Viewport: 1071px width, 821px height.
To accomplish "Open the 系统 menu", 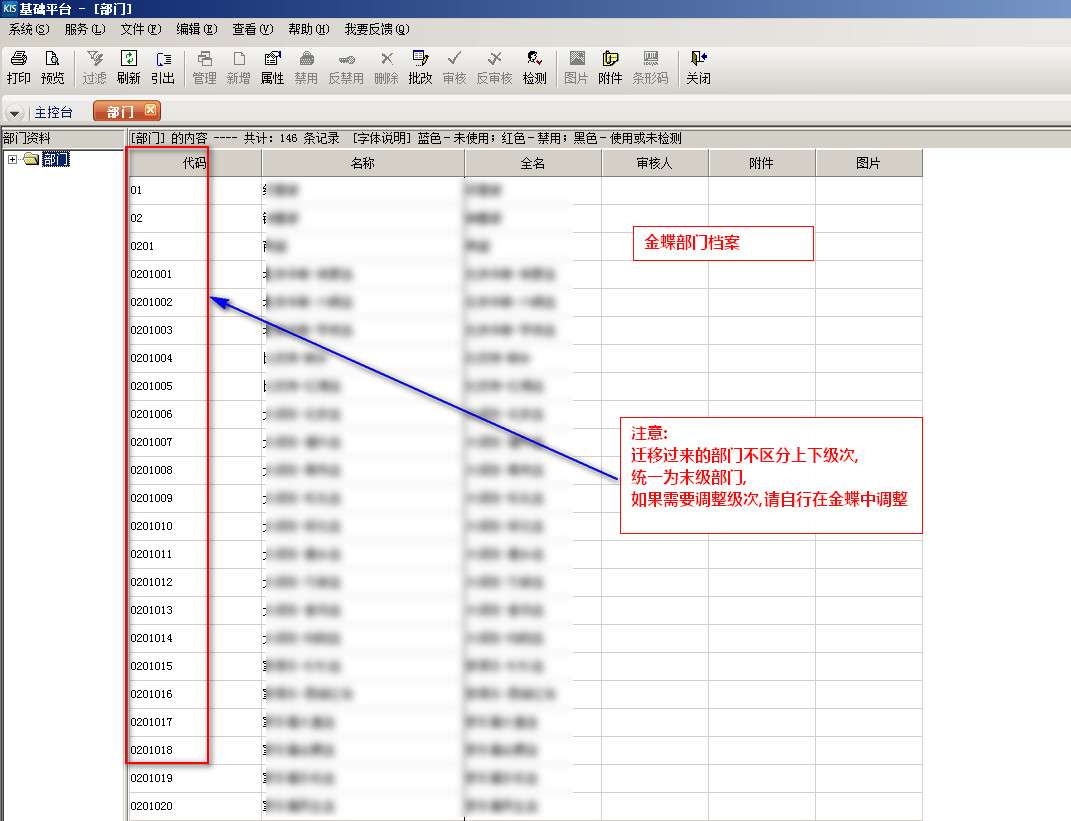I will coord(28,30).
